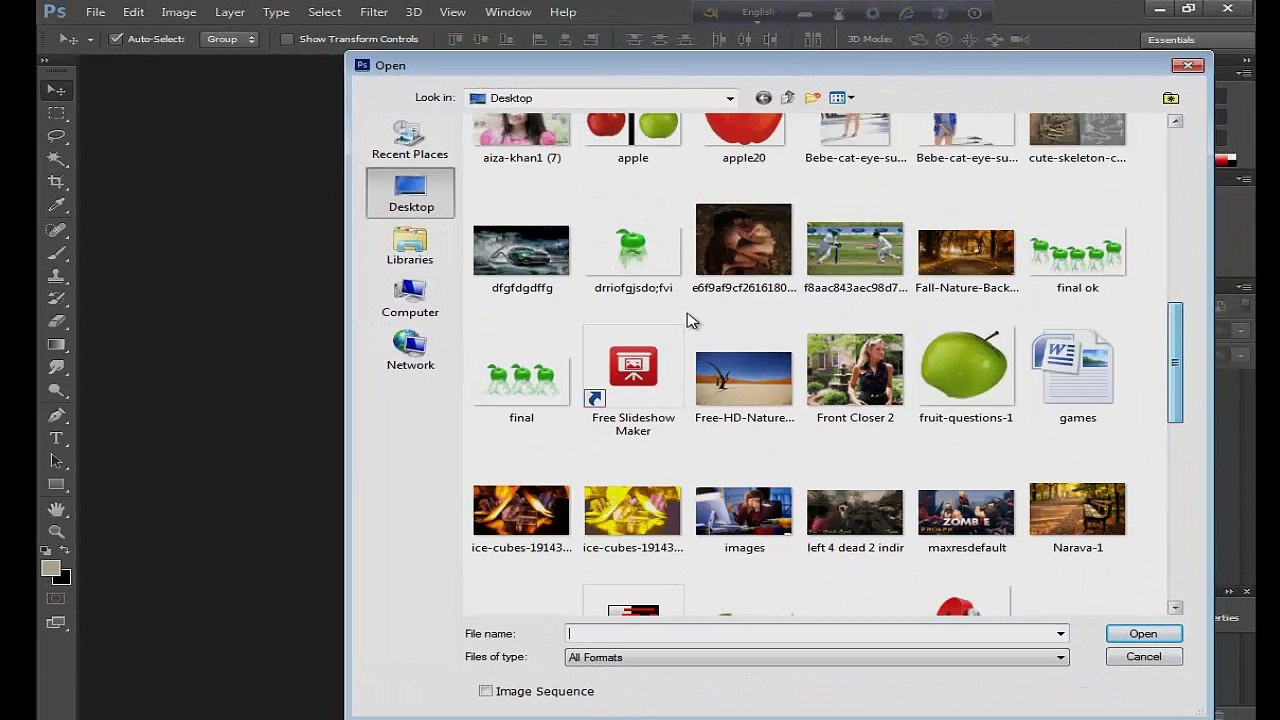This screenshot has height=720, width=1280.
Task: Go up one folder level
Action: [788, 98]
